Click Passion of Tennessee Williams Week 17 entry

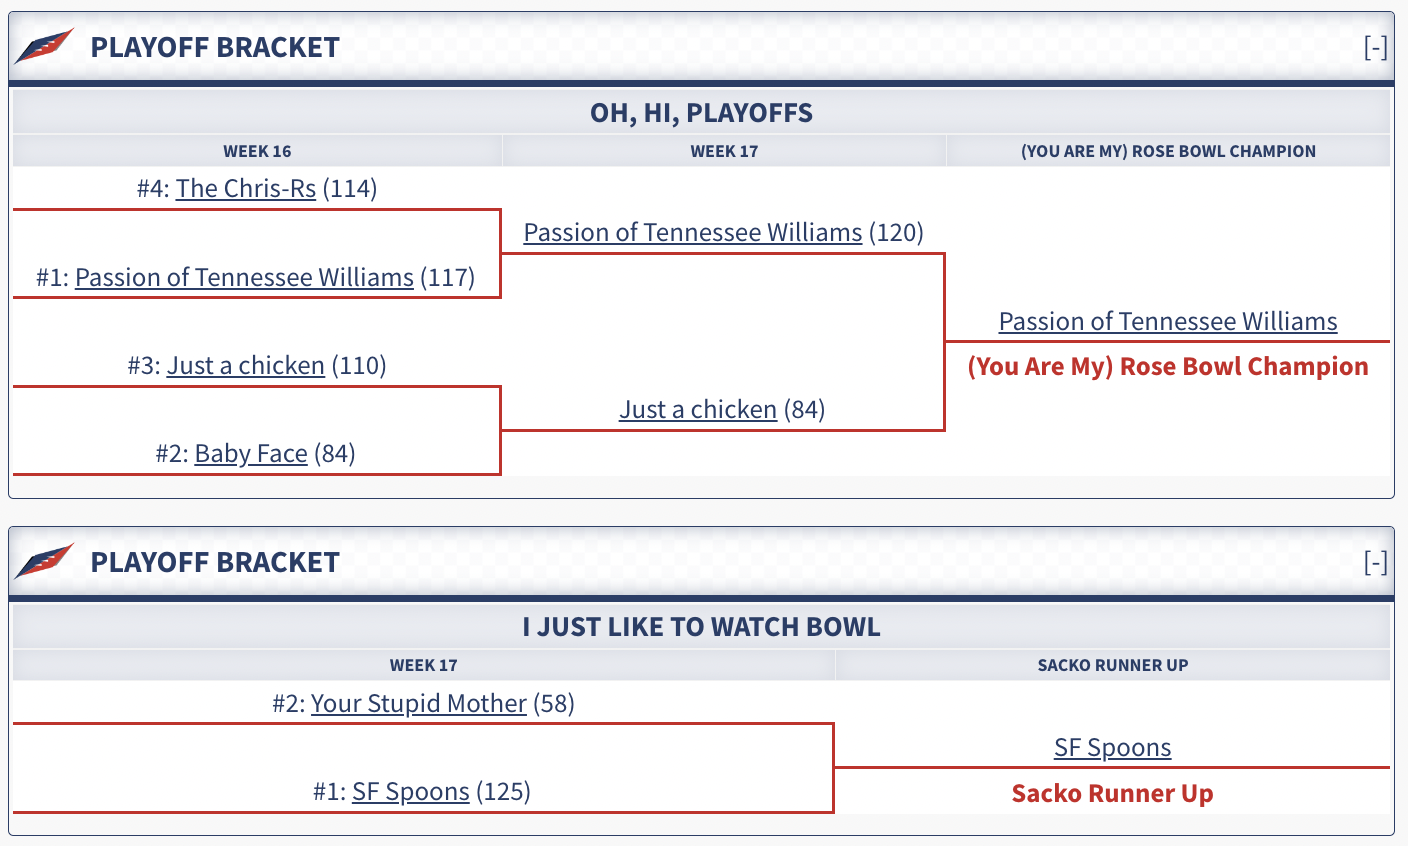tap(692, 232)
